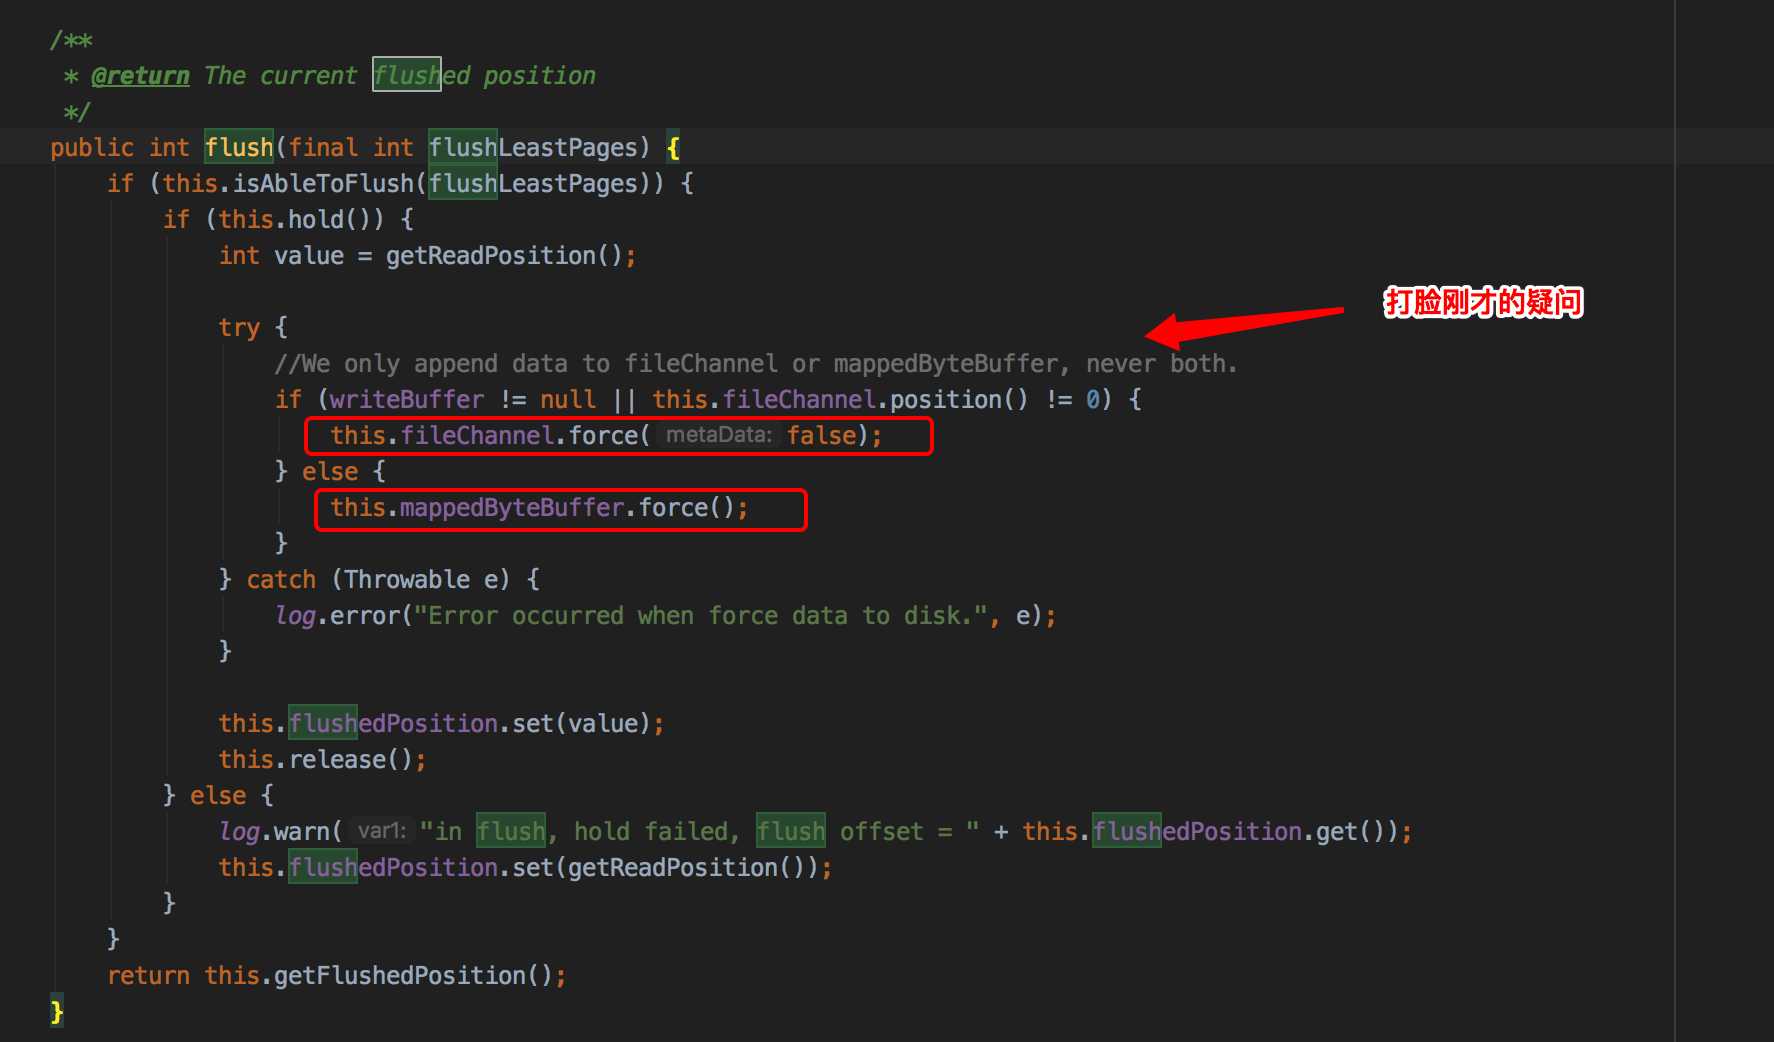Click the position() call on fileChannel
This screenshot has height=1042, width=1774.
(x=959, y=400)
